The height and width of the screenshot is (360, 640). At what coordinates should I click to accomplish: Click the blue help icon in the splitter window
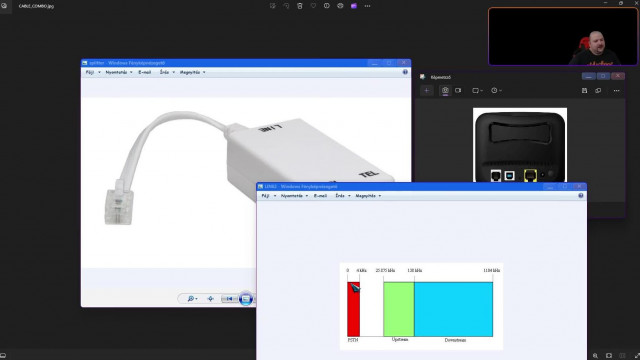tap(405, 72)
